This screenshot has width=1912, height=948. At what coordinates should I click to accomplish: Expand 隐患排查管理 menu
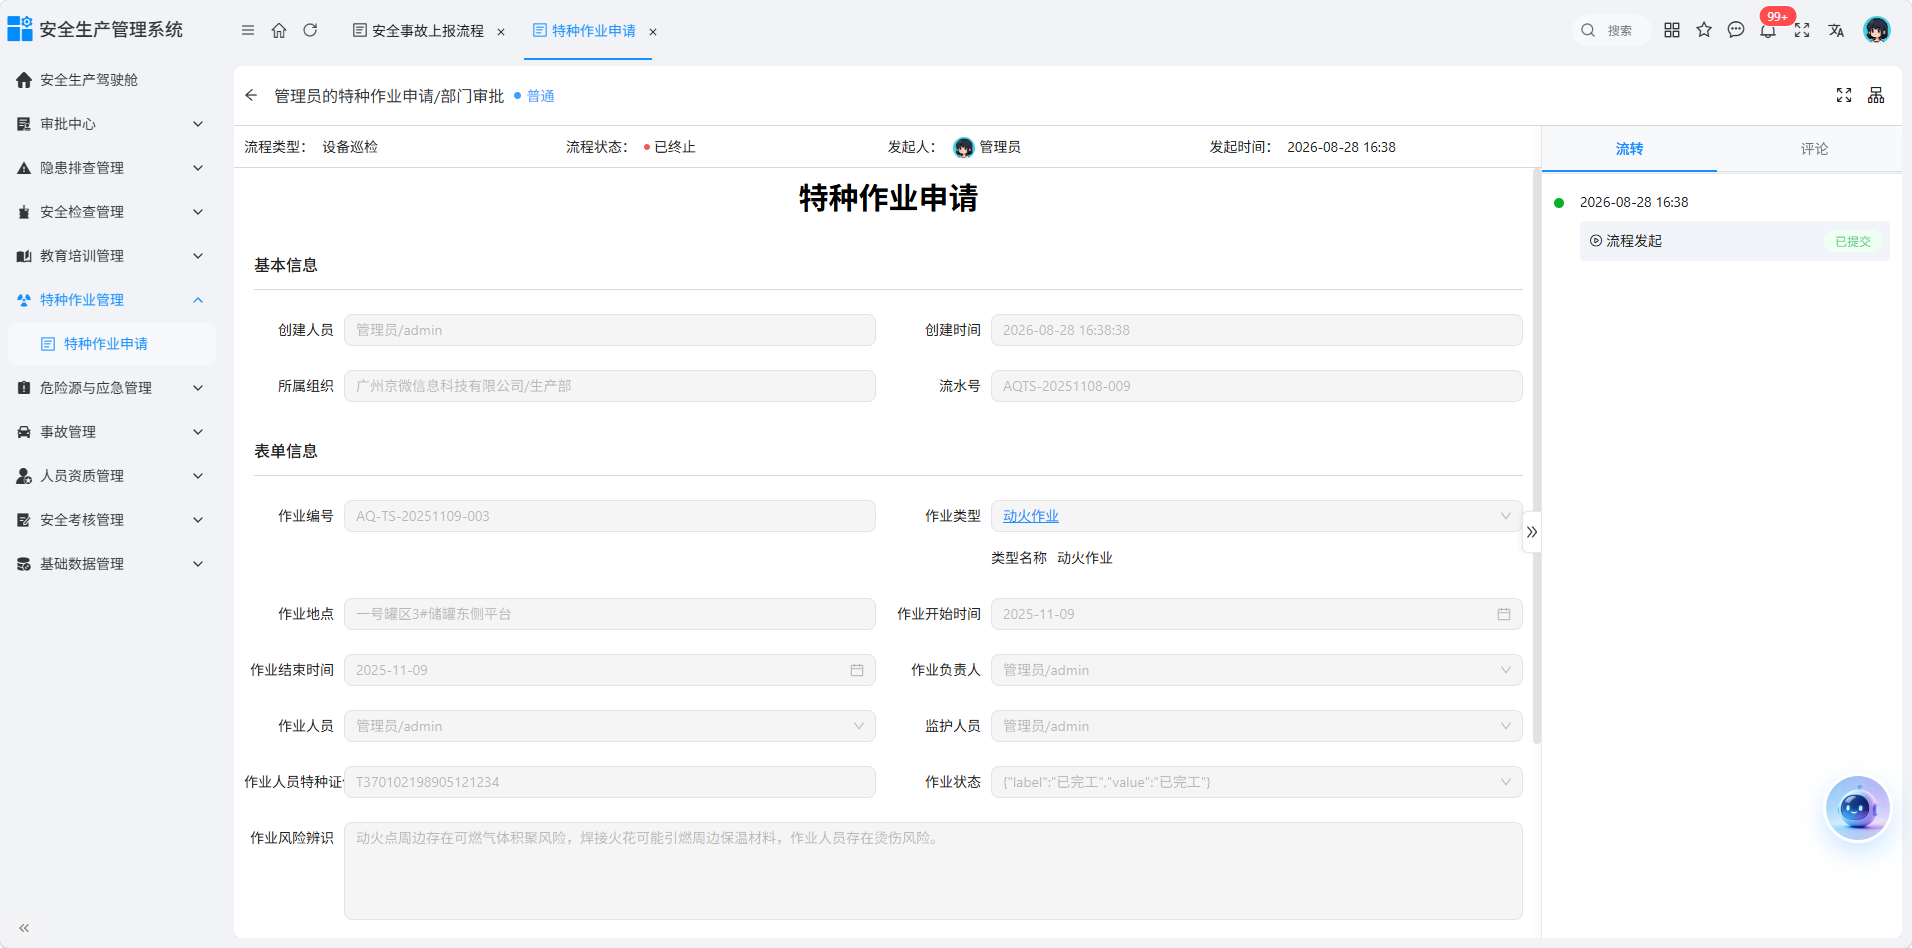coord(110,168)
